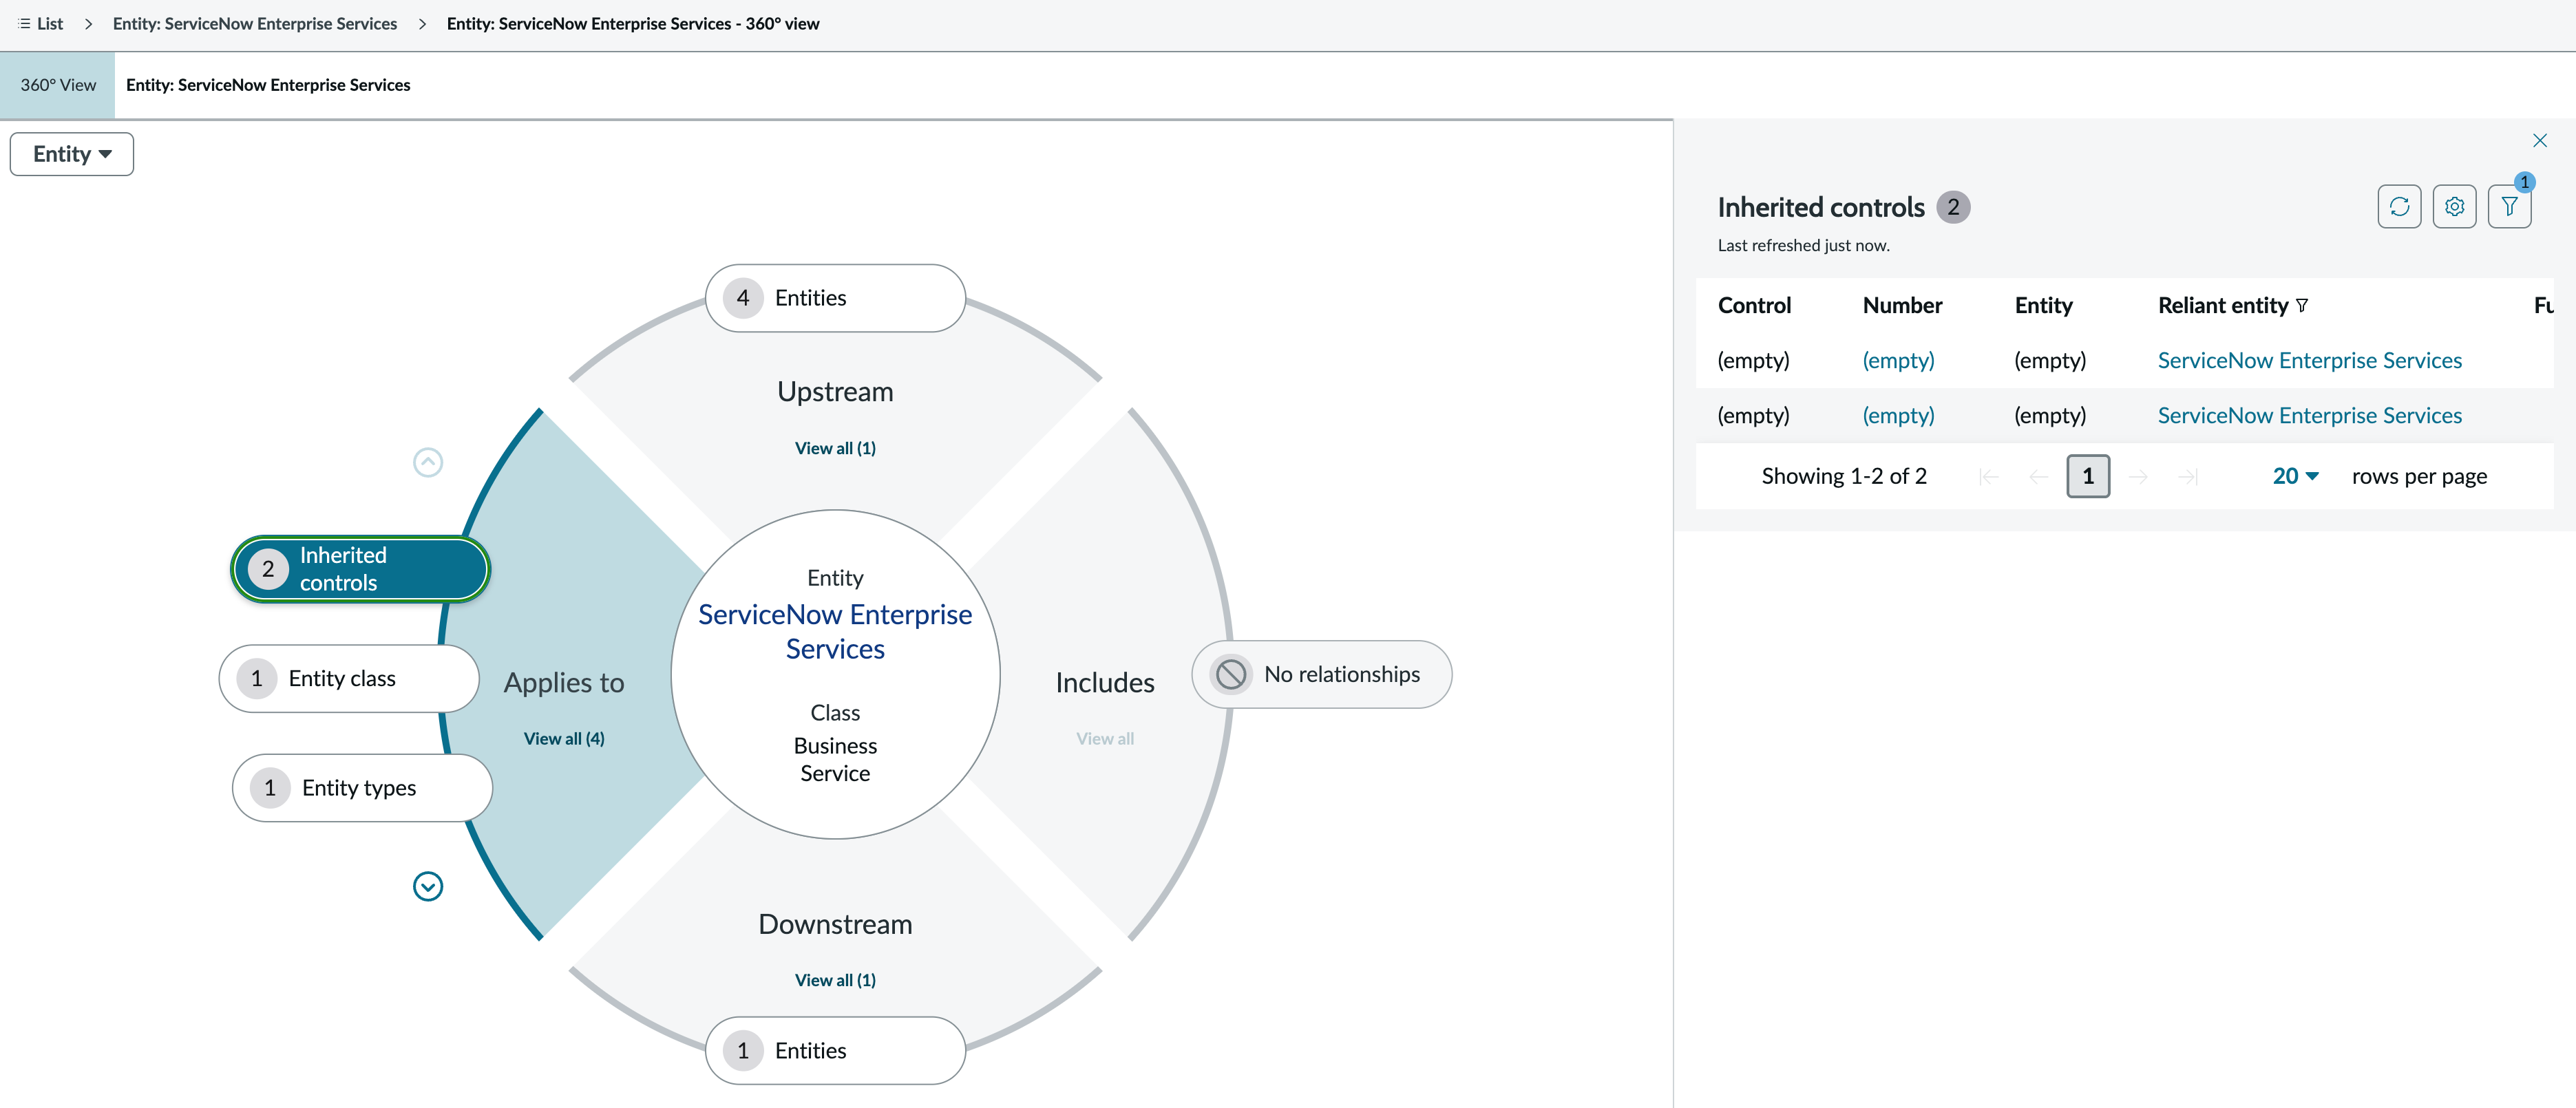Select the Inherited controls relationship pill
Viewport: 2576px width, 1108px height.
[x=360, y=569]
